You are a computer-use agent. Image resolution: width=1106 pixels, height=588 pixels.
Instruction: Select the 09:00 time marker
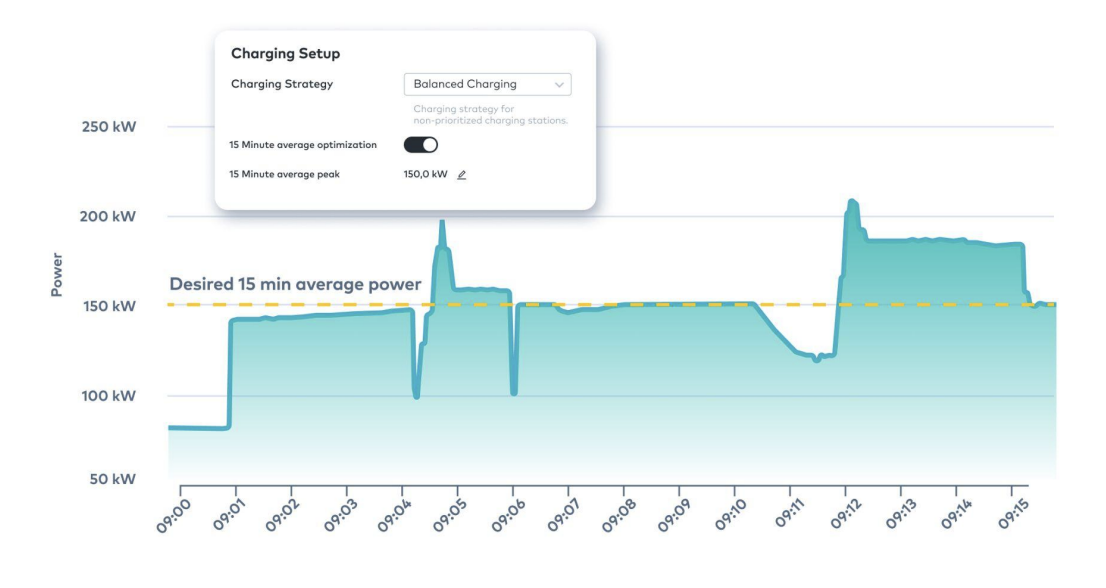click(173, 515)
